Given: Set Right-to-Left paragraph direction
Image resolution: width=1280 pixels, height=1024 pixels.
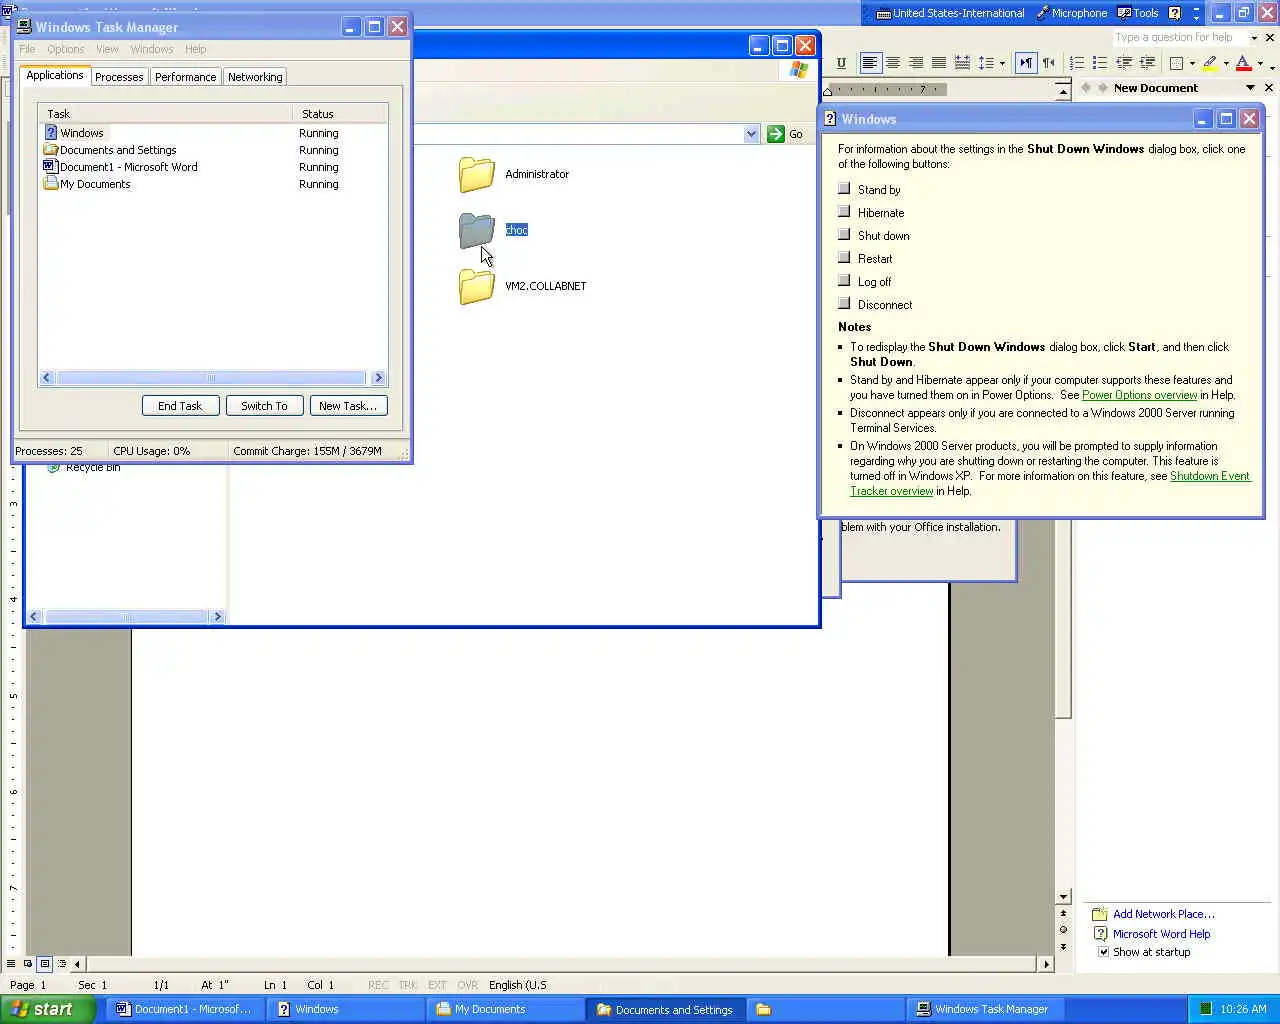Looking at the screenshot, I should click(1049, 63).
